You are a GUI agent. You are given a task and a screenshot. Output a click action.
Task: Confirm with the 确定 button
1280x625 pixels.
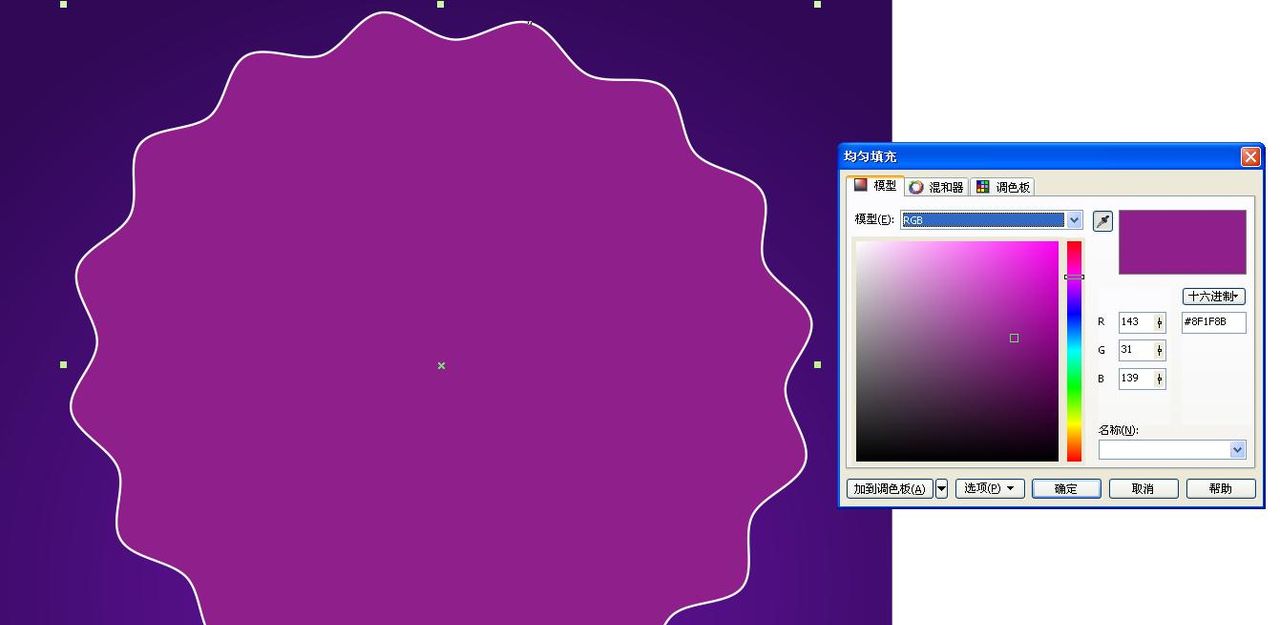[1066, 488]
